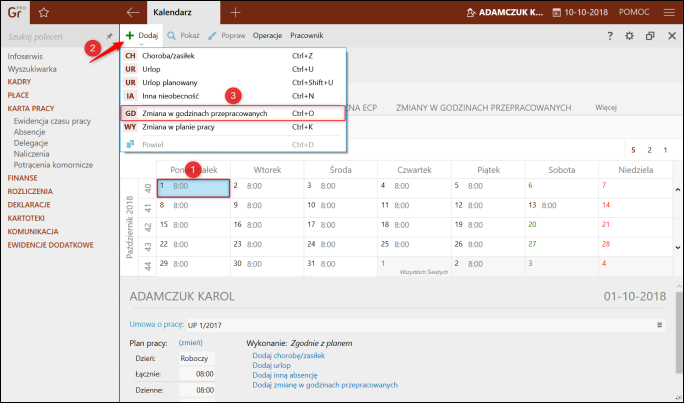Open the Pracownik menu
This screenshot has height=403, width=684.
coord(307,36)
